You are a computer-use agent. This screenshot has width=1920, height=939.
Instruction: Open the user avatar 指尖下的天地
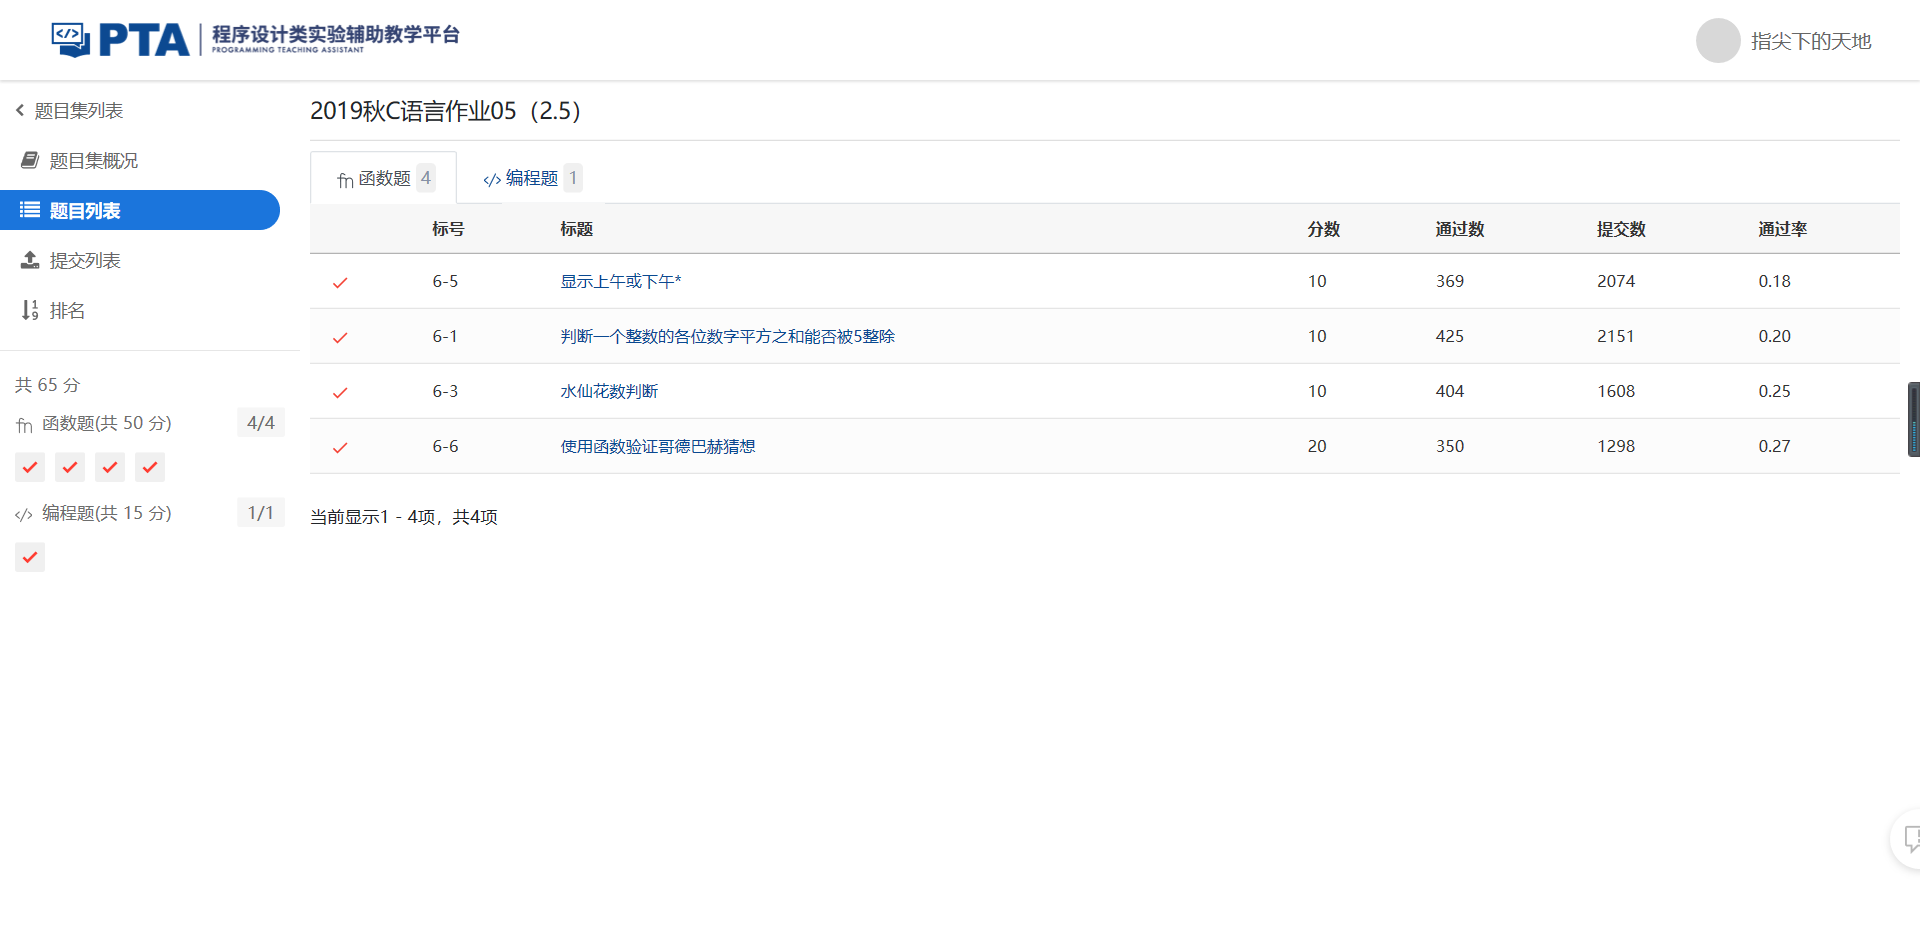tap(1718, 41)
